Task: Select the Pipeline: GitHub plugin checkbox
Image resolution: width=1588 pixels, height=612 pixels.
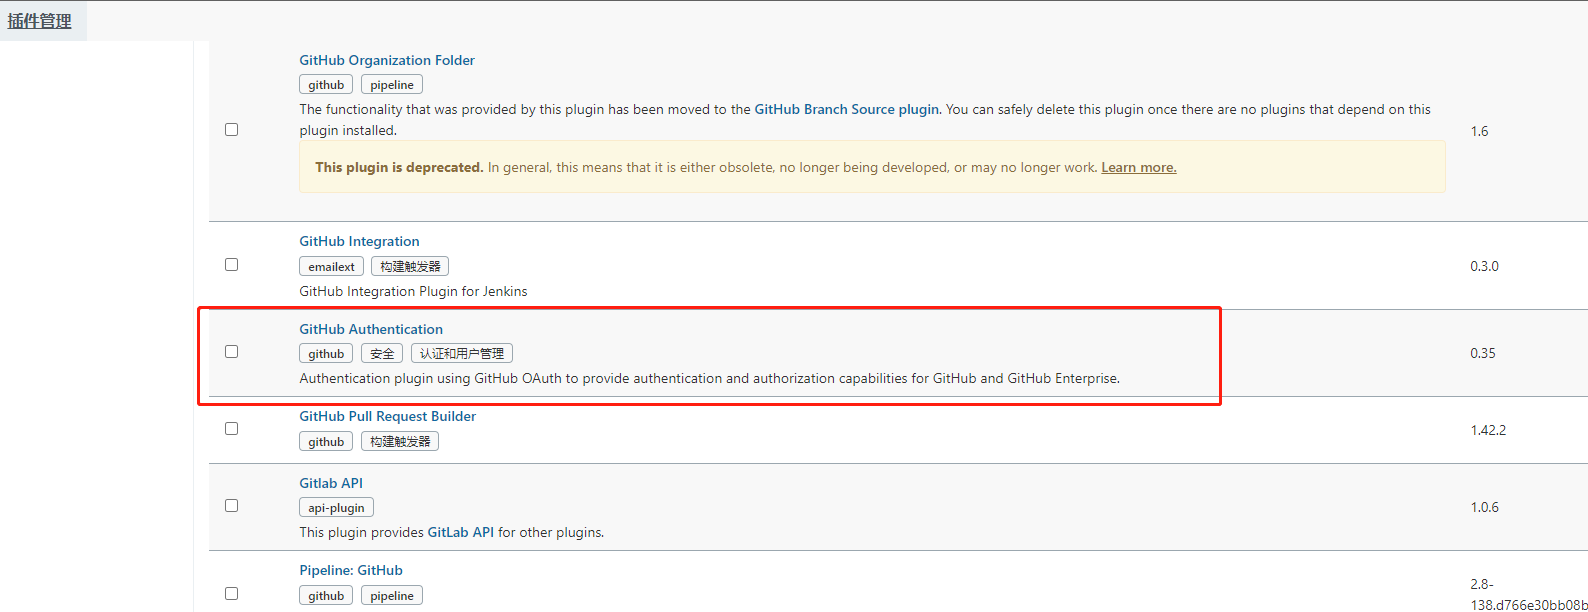Action: pyautogui.click(x=231, y=594)
